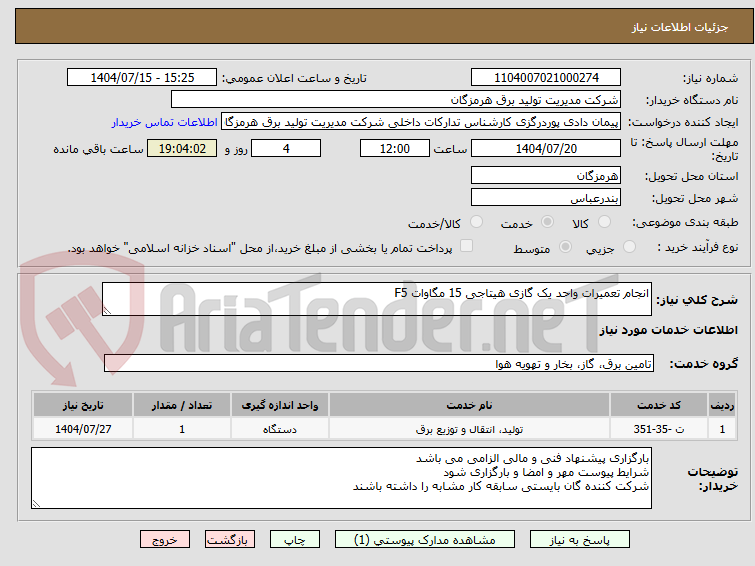Screen dimensions: 755x566
Task: Click the چاپ print button
Action: (295, 540)
